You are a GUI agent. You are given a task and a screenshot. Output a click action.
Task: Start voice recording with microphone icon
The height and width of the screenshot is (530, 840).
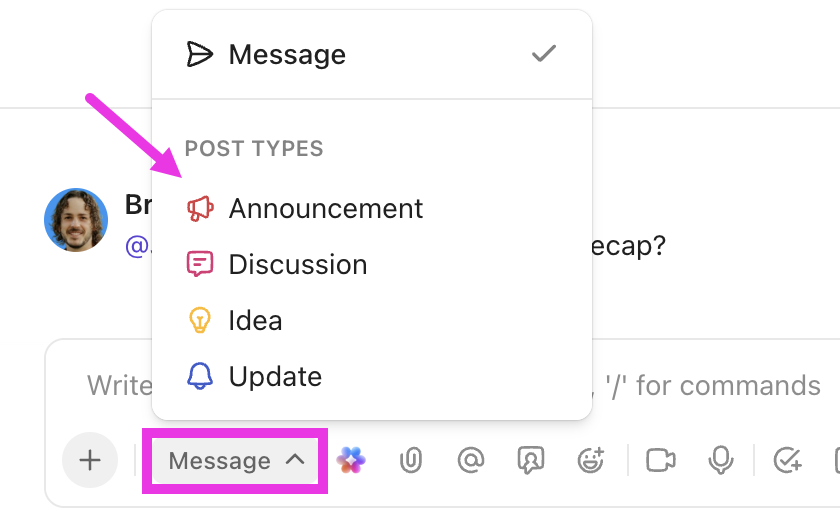[720, 460]
